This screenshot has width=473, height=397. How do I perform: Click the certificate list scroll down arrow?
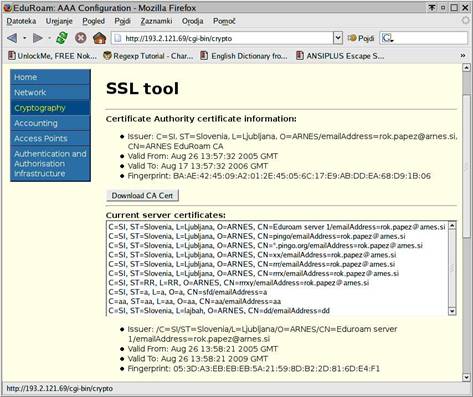[452, 311]
